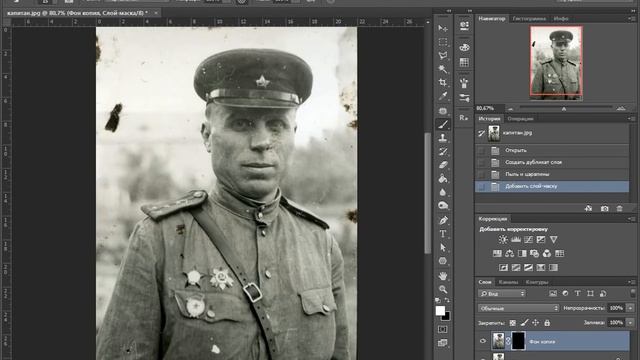Change screen mode icon in toolbar

(442, 343)
